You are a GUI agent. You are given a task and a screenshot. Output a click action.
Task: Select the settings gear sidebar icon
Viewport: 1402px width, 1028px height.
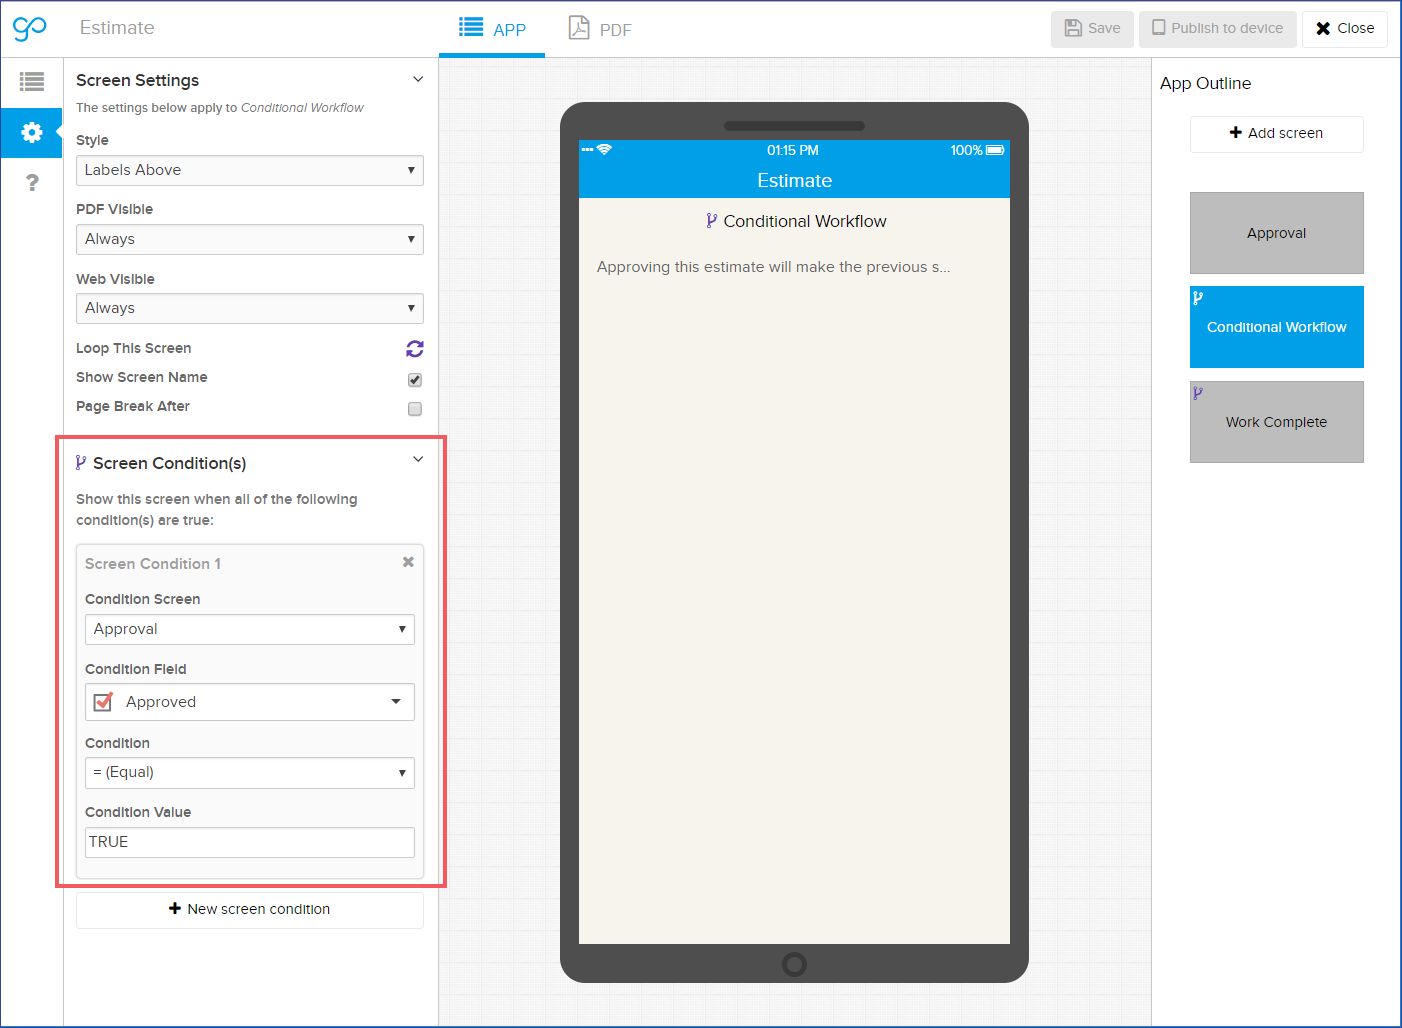[x=32, y=132]
